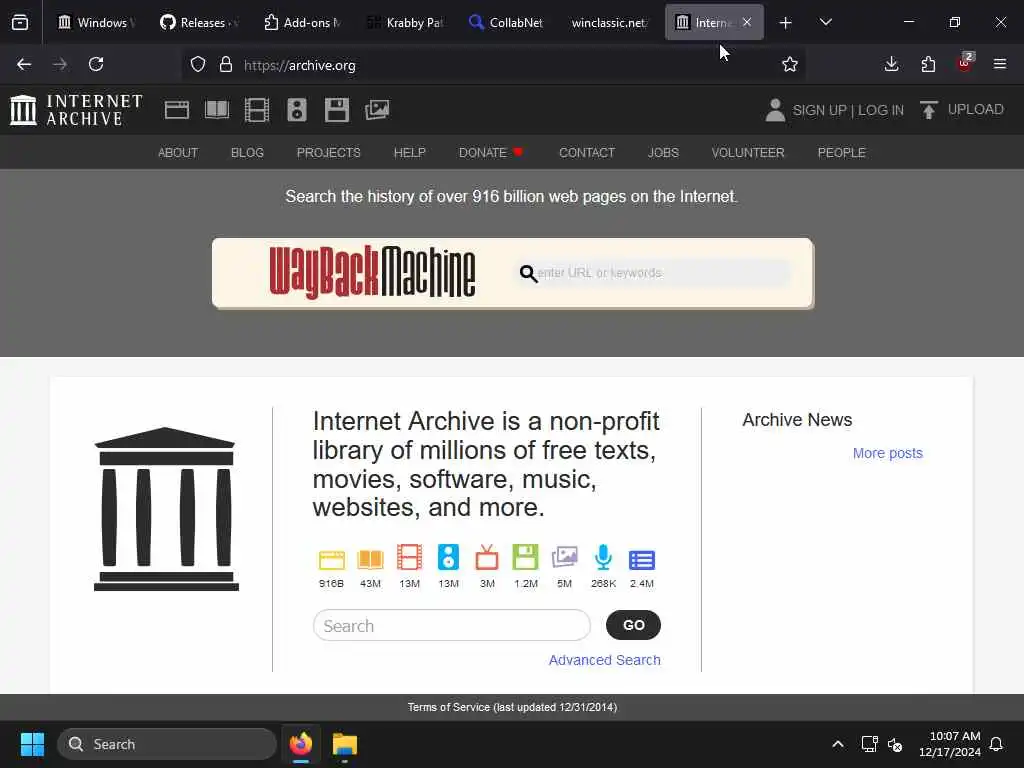The image size is (1024, 768).
Task: Open the red Video collection icon
Action: [409, 558]
